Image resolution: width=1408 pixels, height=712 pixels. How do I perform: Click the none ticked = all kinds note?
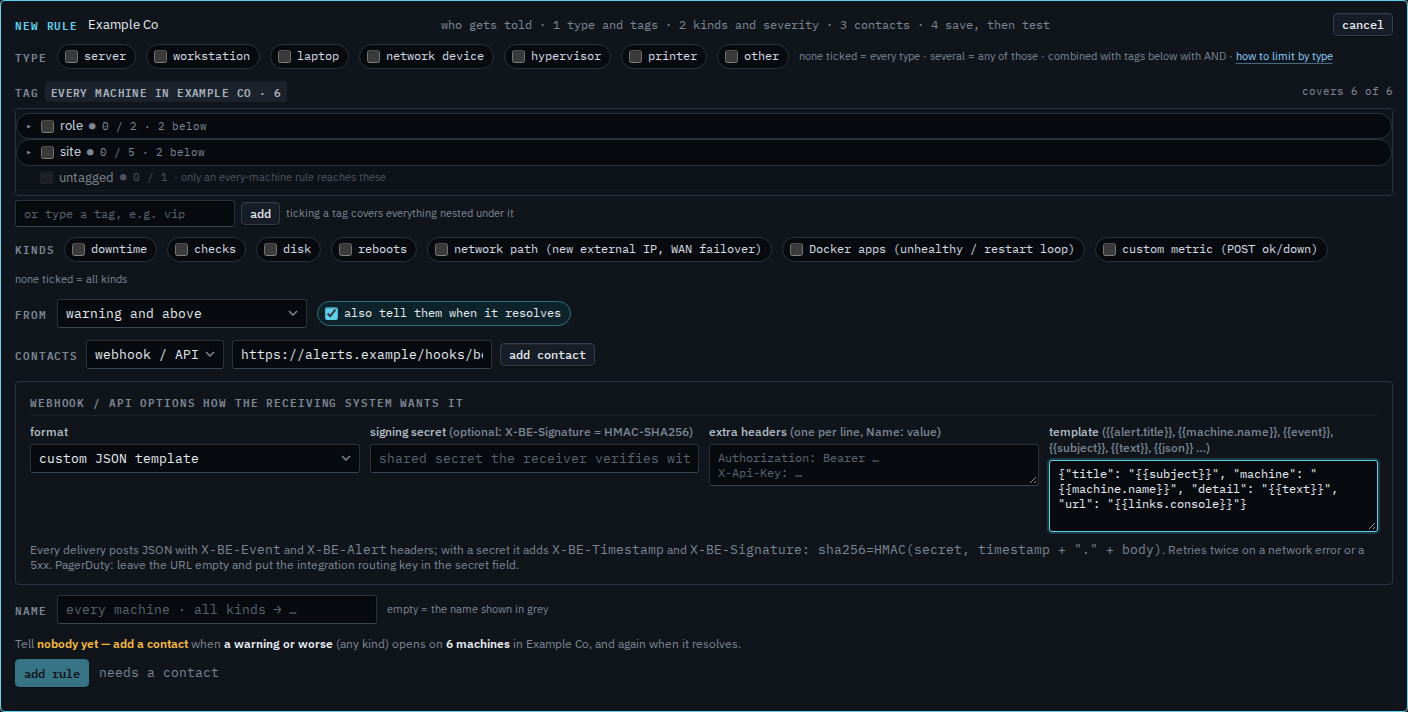click(71, 279)
